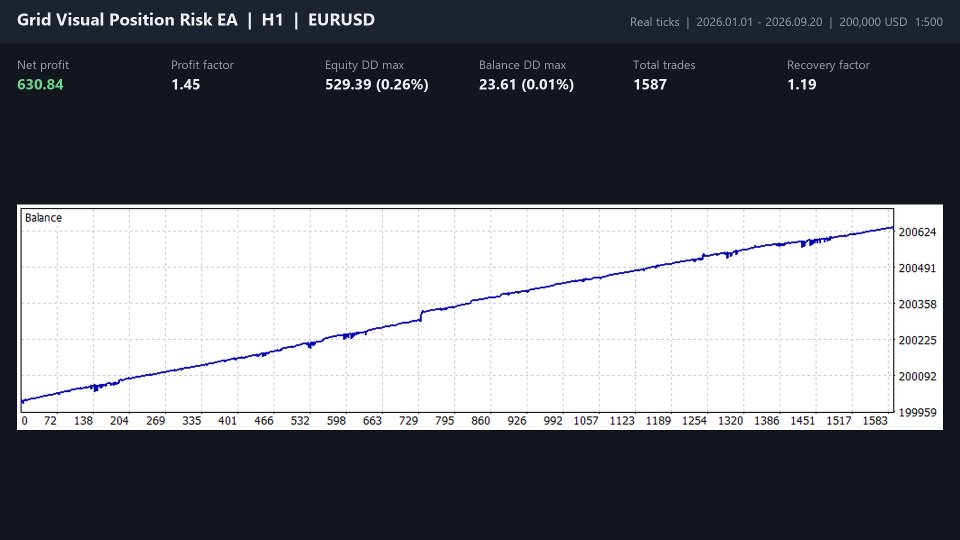Select the date range 2026.01.01 - 2026.09.20

coord(759,22)
